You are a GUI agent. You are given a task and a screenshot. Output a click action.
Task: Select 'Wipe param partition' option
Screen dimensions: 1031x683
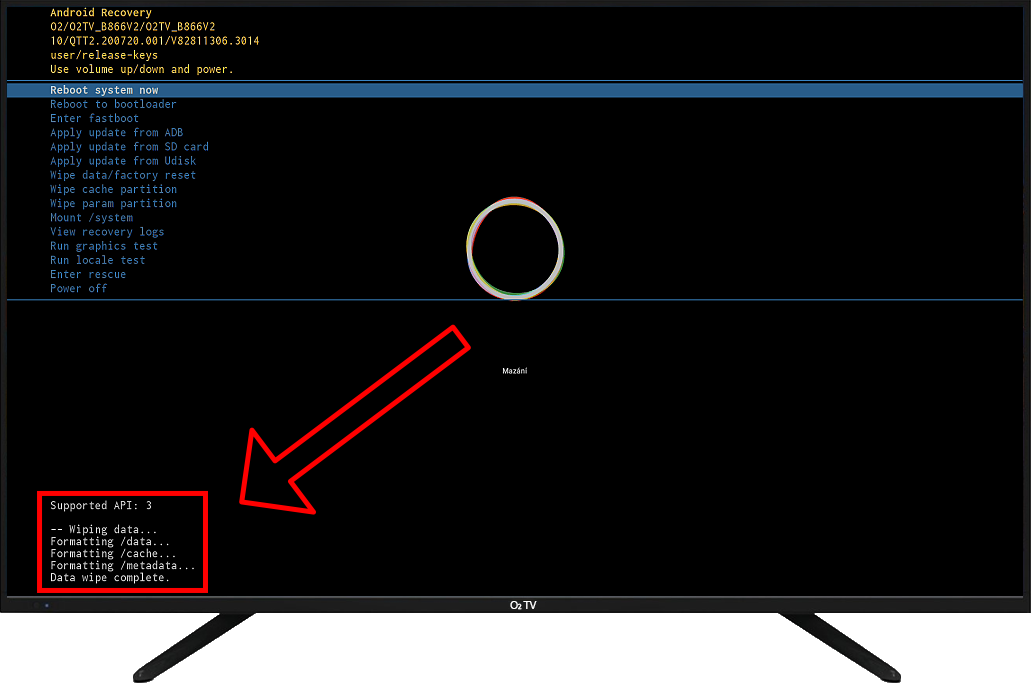pyautogui.click(x=113, y=203)
